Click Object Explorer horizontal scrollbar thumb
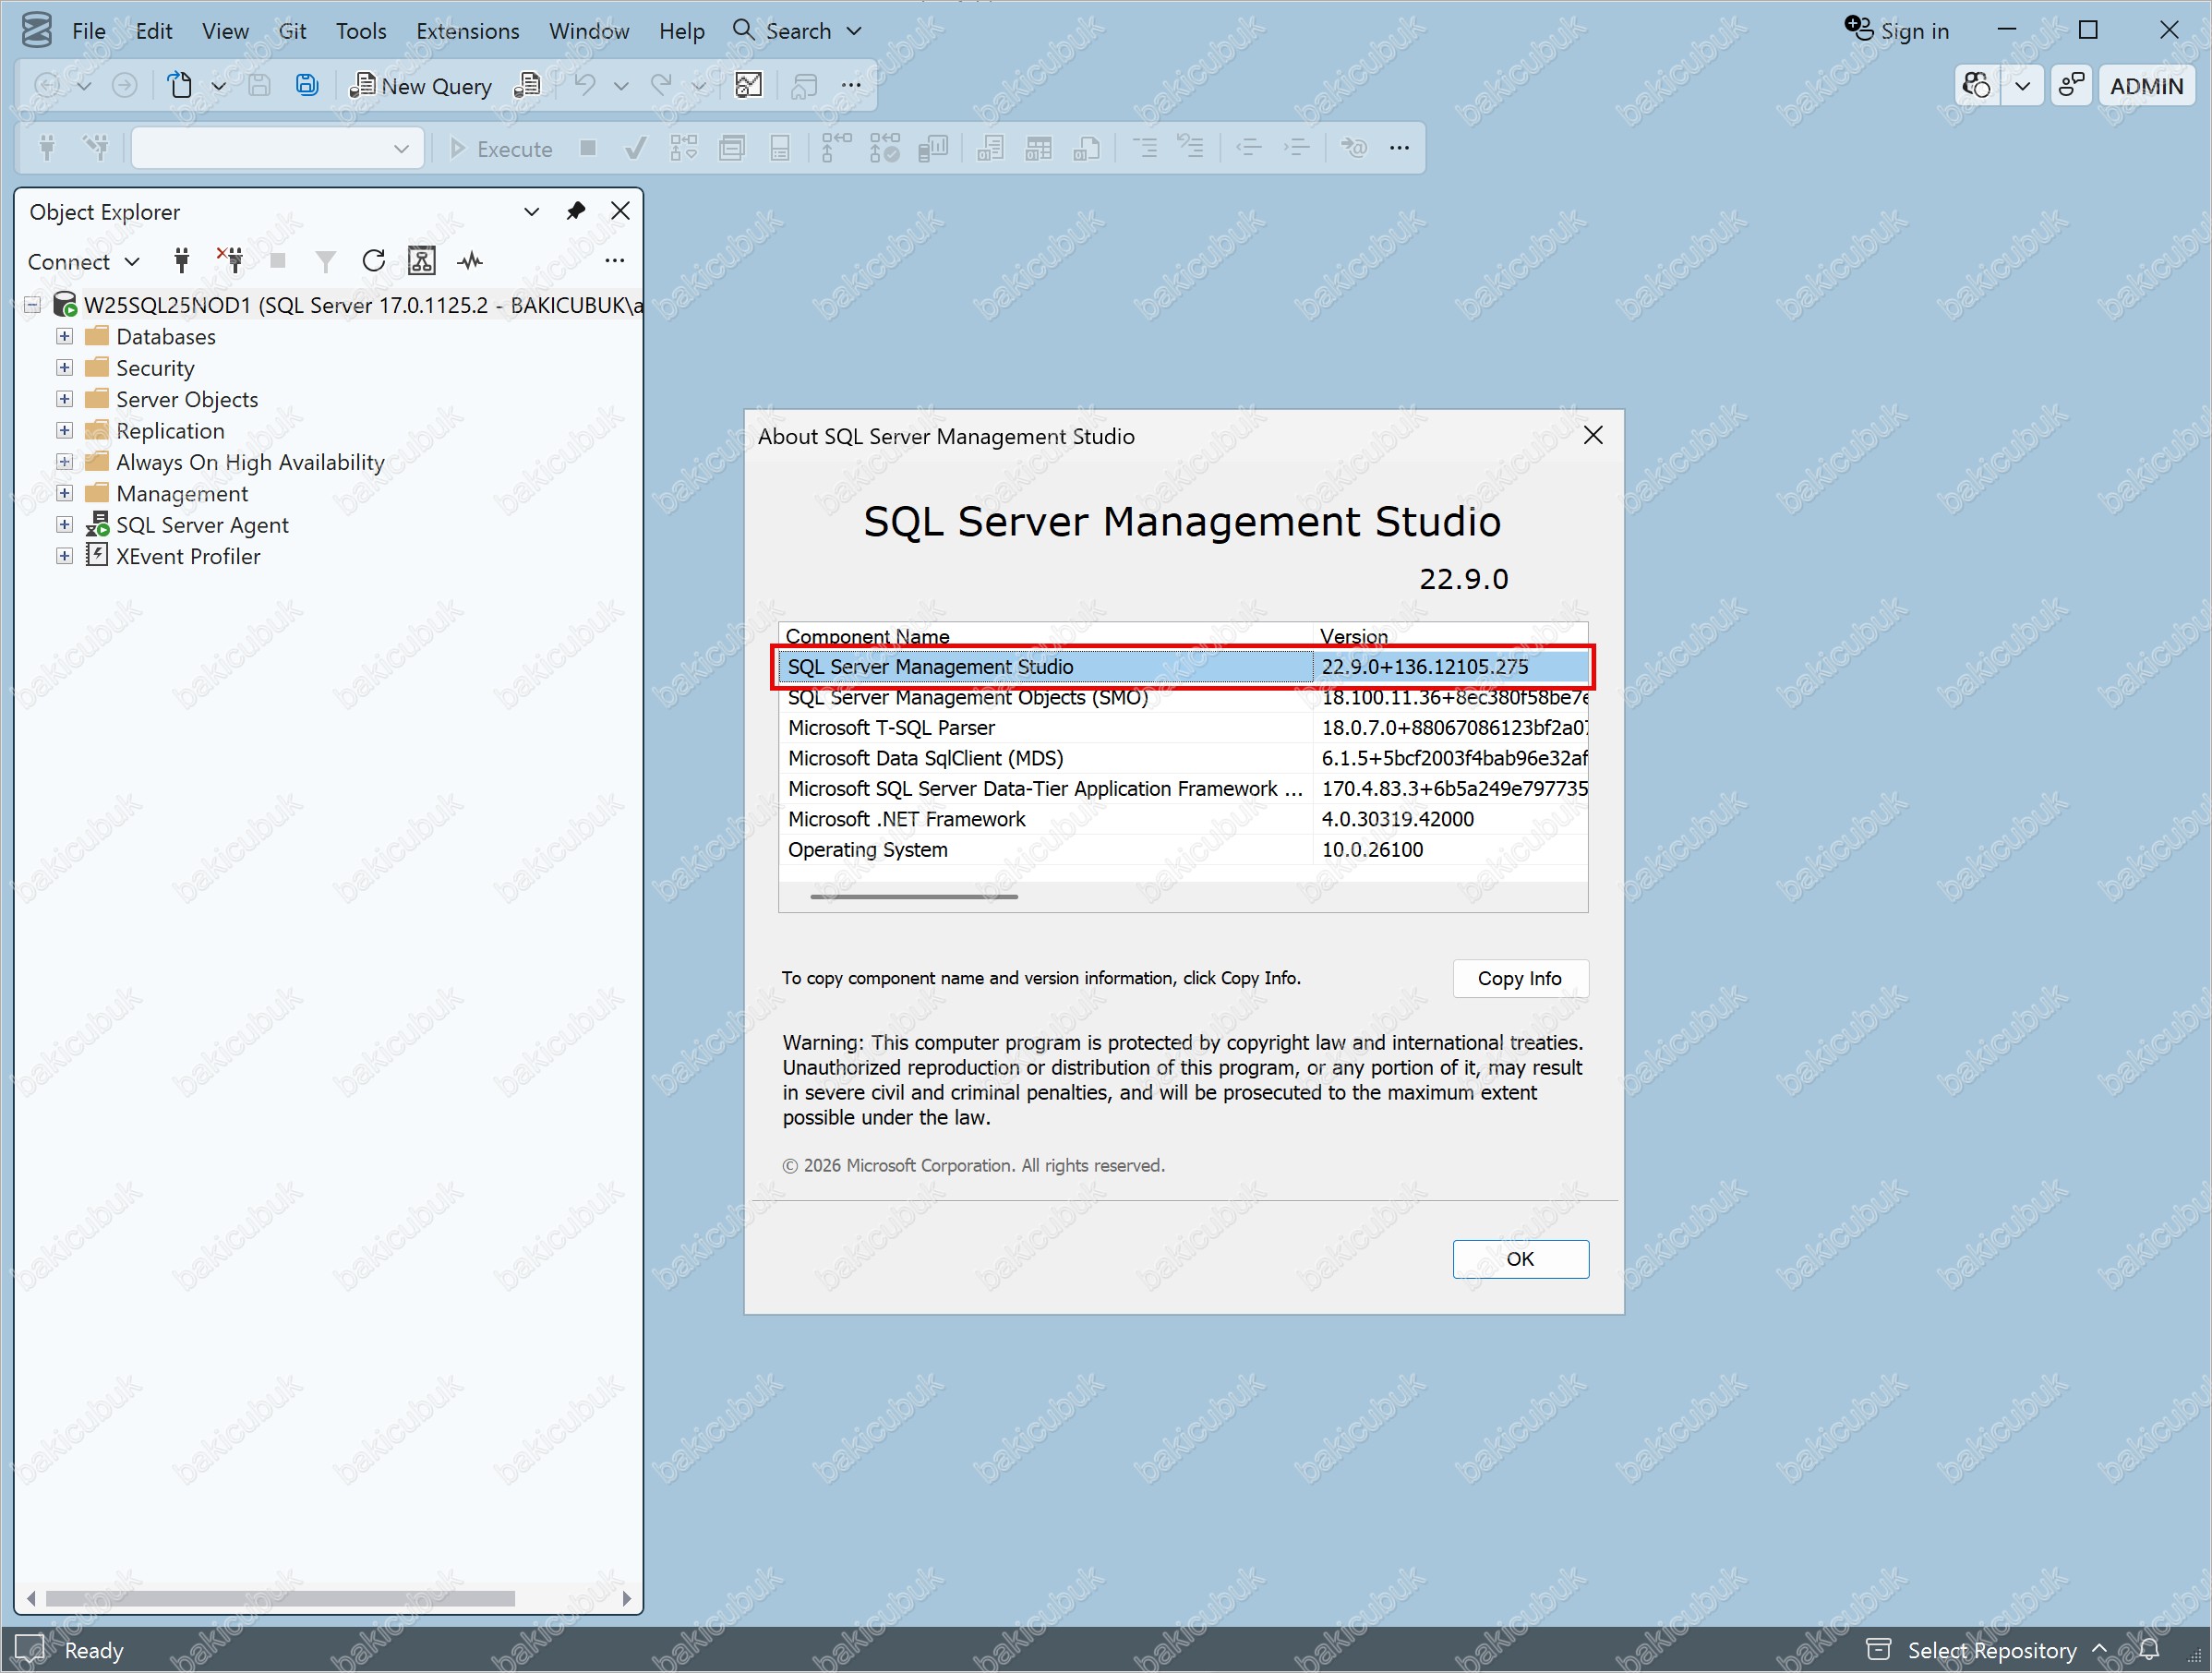 coord(280,1598)
